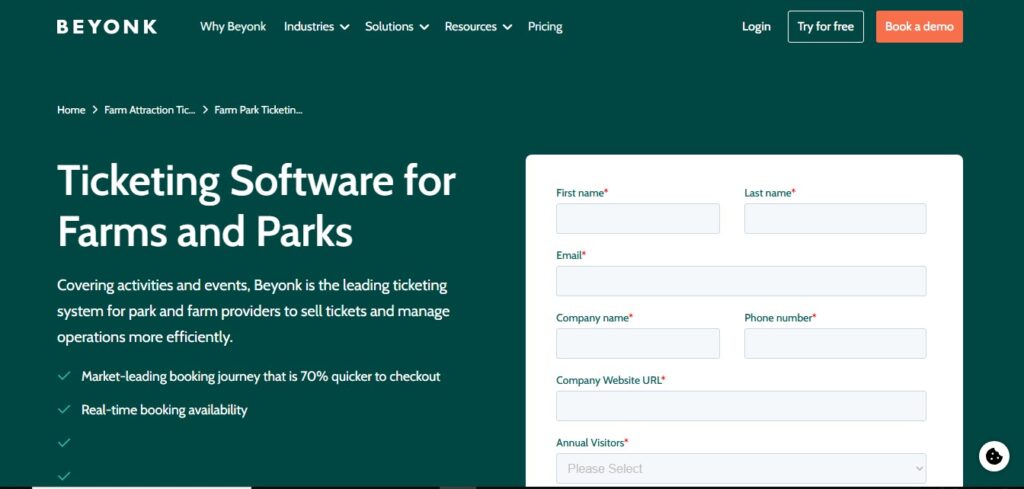Go to Home in breadcrumb
This screenshot has width=1024, height=489.
pos(71,110)
